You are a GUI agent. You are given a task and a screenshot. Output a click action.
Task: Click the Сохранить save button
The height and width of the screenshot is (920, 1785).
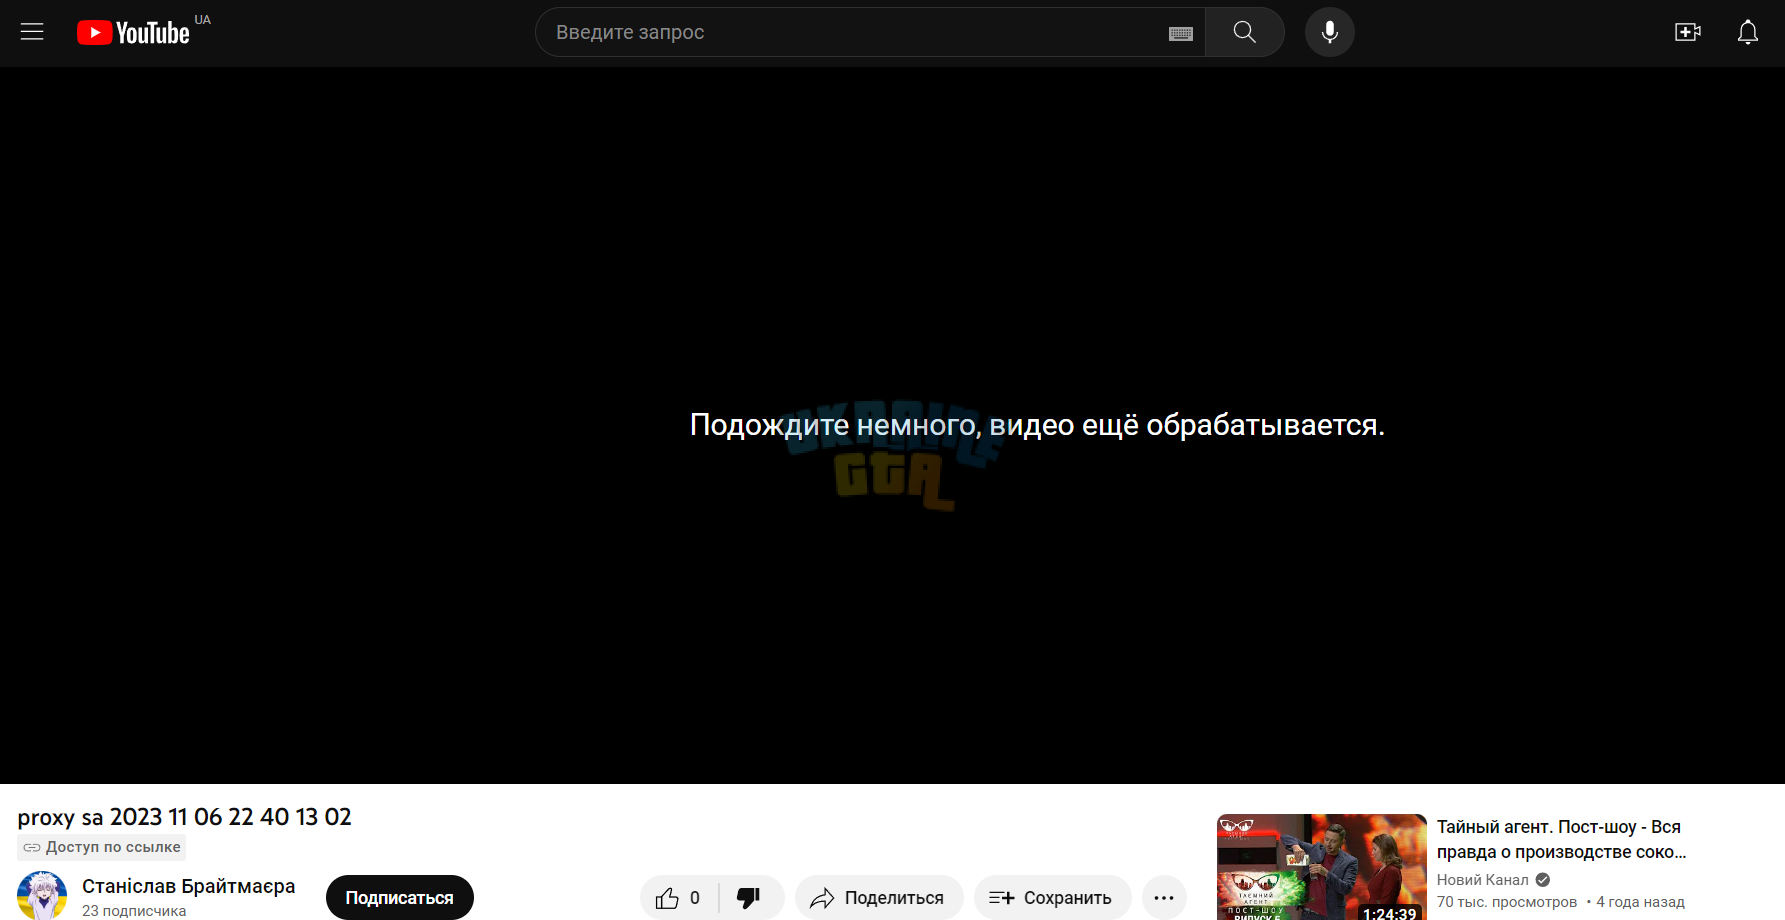(x=1052, y=898)
